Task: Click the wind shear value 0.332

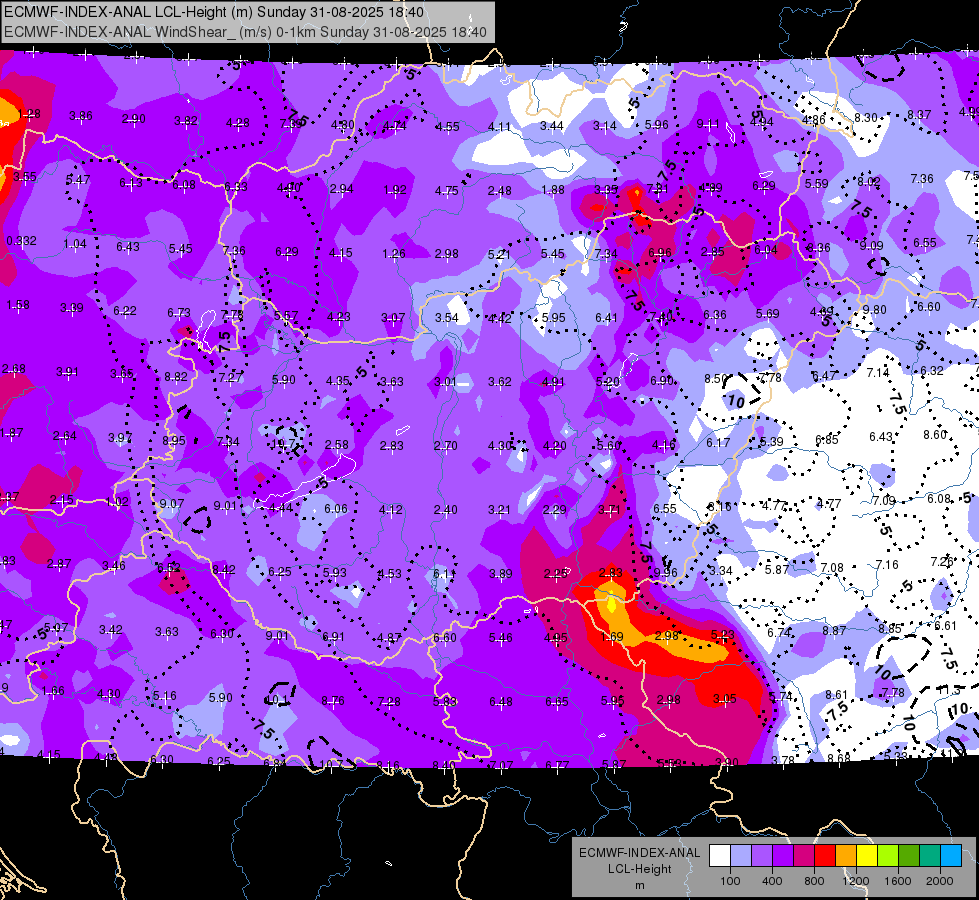Action: (x=21, y=240)
